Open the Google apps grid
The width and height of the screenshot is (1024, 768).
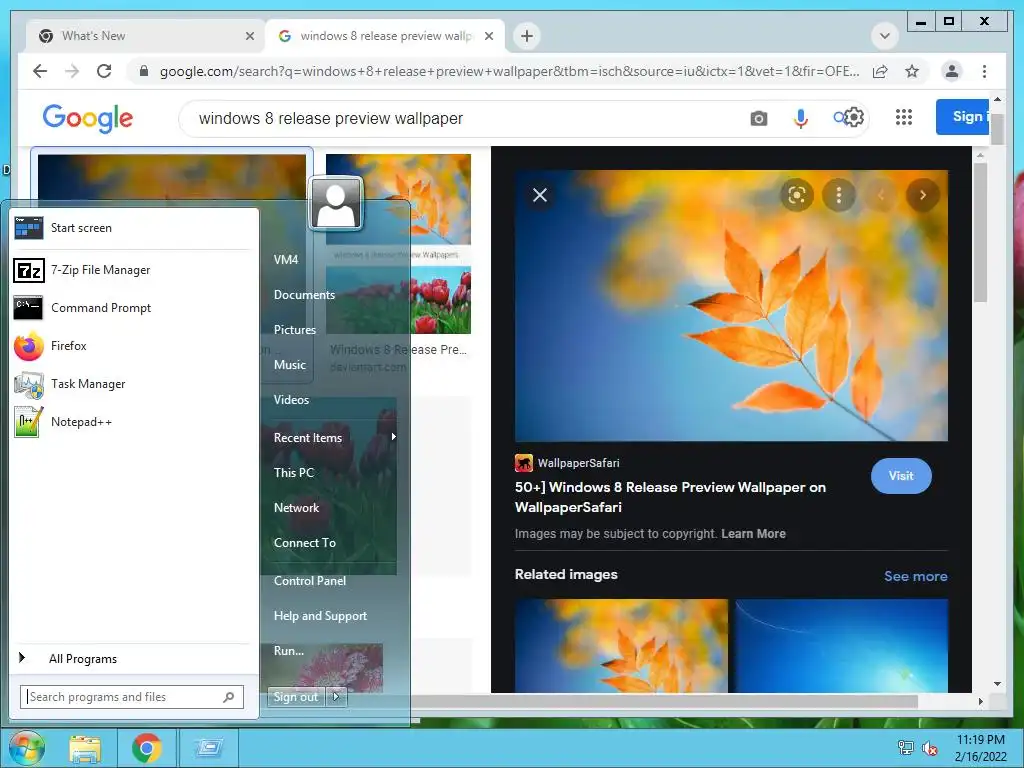(904, 117)
